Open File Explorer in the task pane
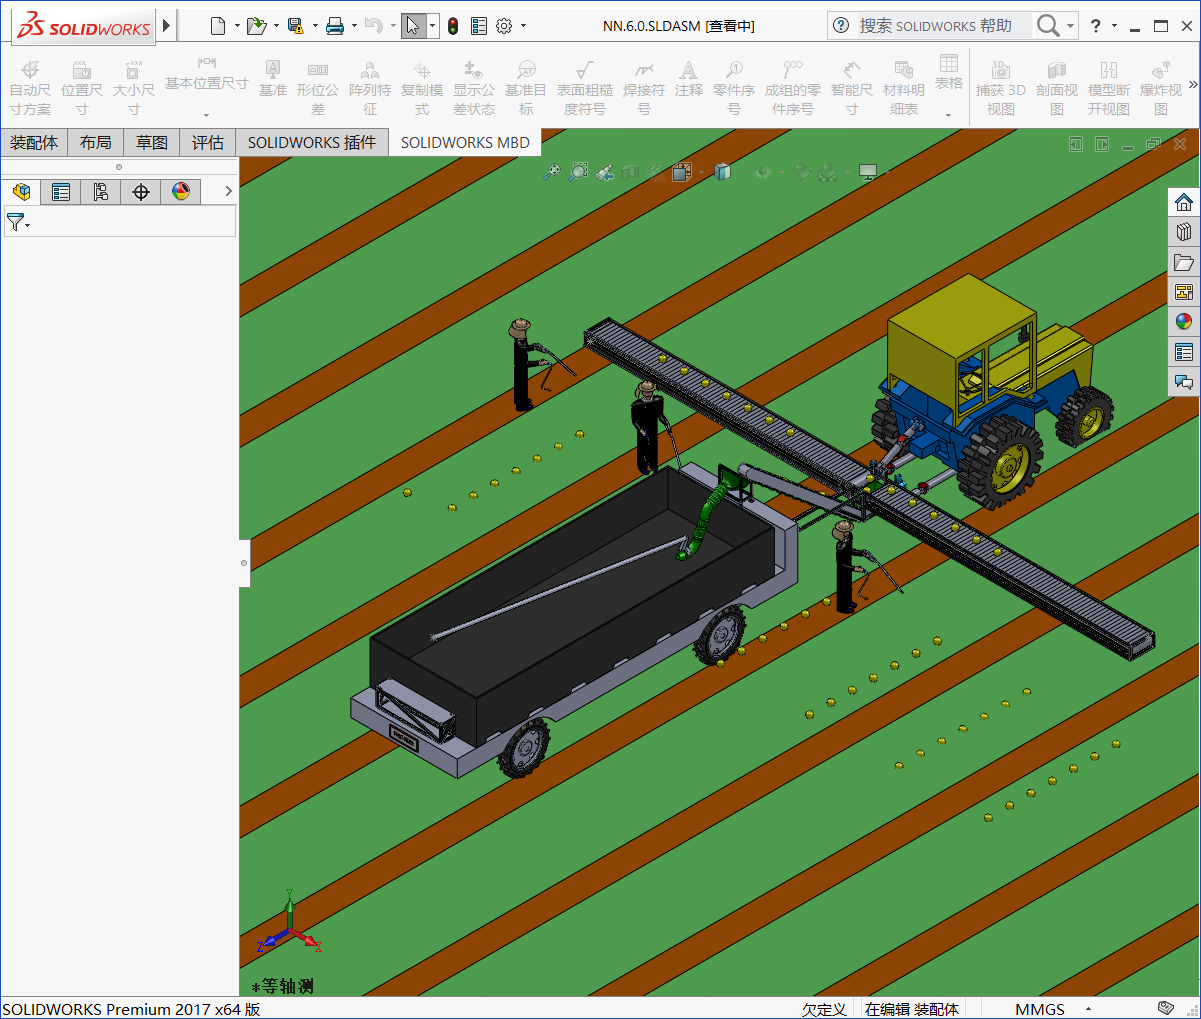Viewport: 1201px width, 1019px height. click(x=1184, y=262)
